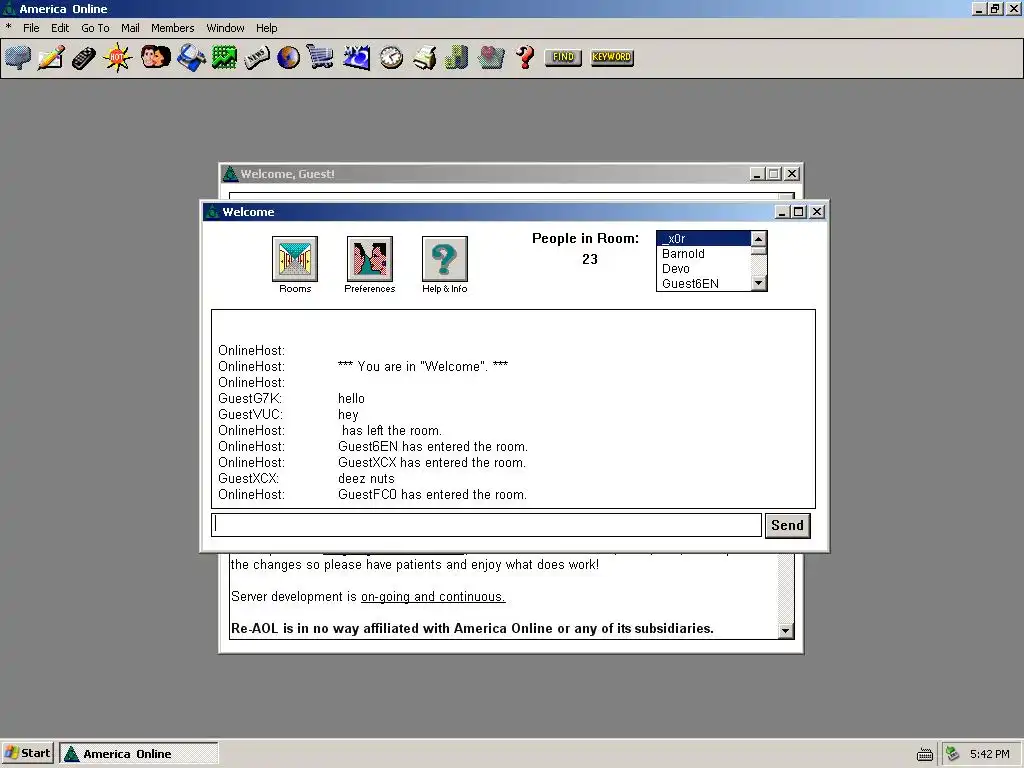Image resolution: width=1024 pixels, height=768 pixels.
Task: Select Guest6EN in the people list
Action: tap(703, 283)
